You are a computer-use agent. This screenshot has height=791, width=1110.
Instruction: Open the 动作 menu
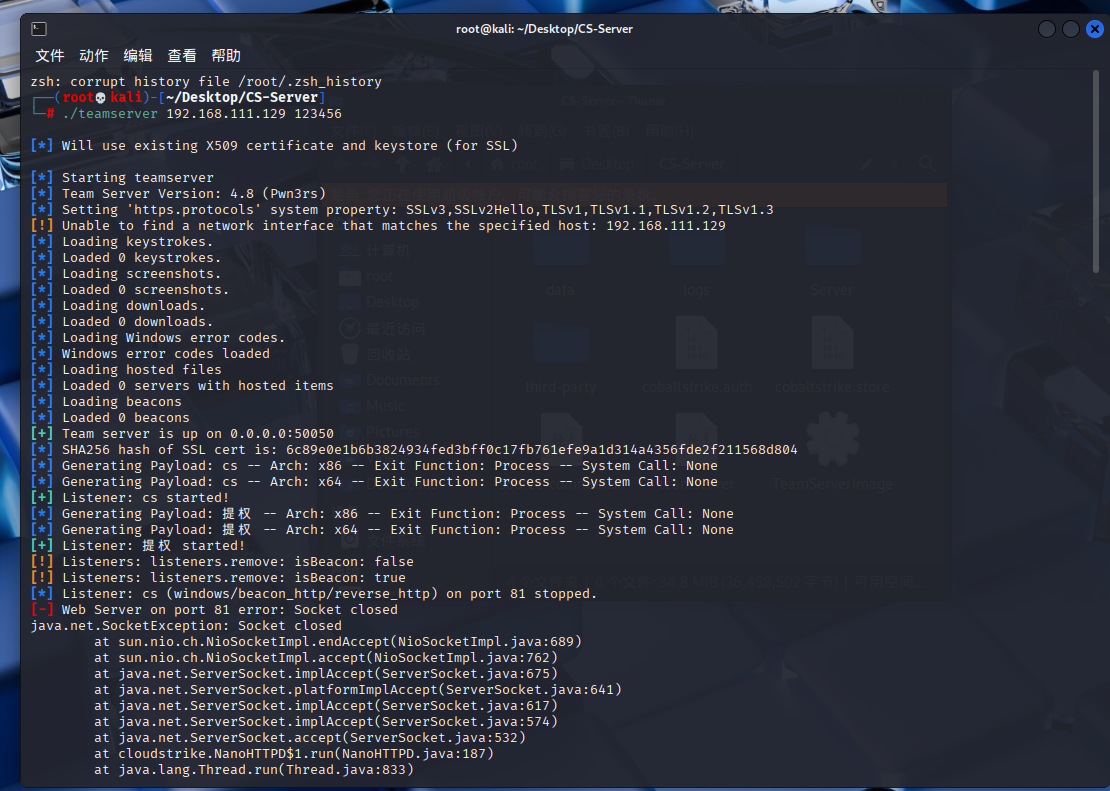[x=93, y=56]
